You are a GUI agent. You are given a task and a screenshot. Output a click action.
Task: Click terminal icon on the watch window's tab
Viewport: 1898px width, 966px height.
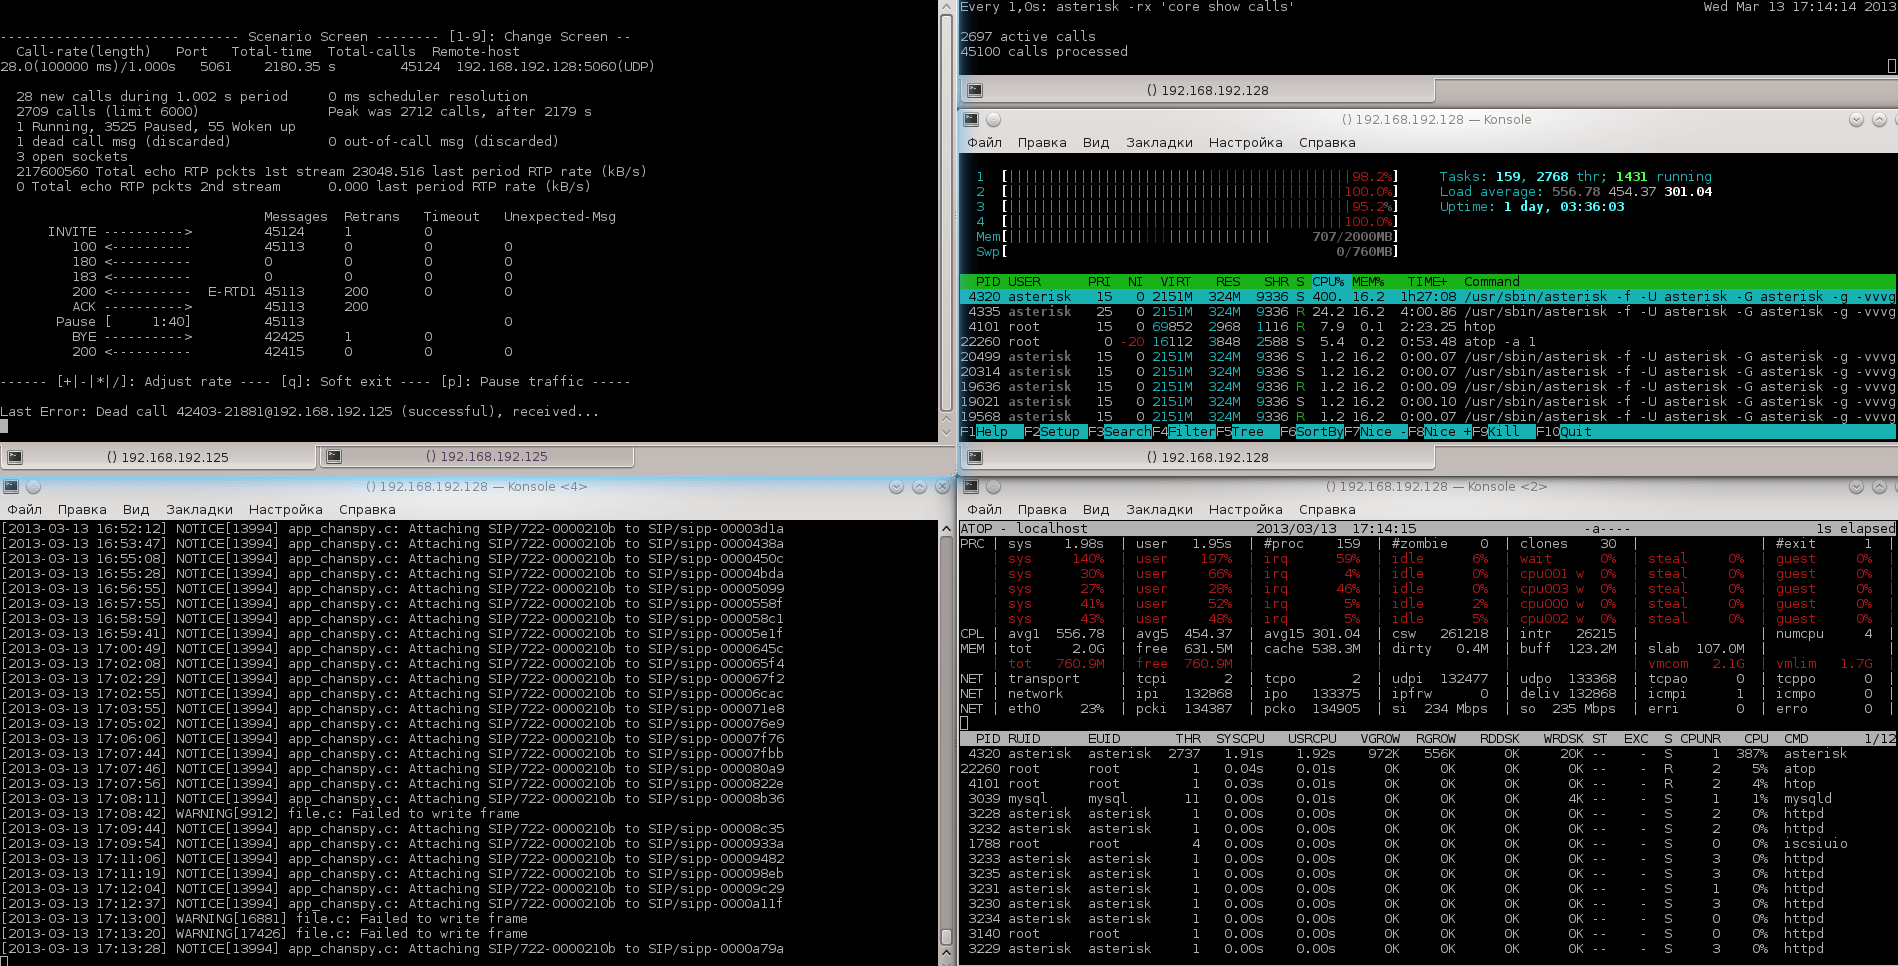[974, 90]
